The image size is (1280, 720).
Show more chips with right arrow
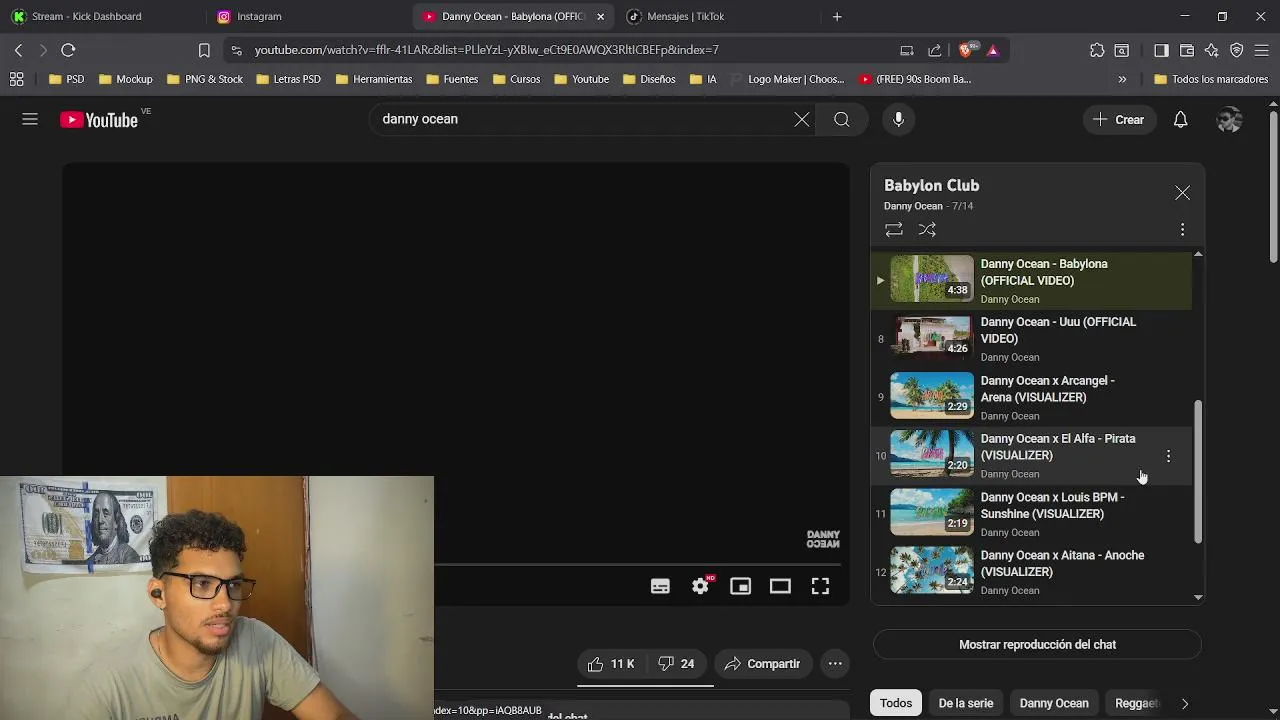coord(1184,703)
